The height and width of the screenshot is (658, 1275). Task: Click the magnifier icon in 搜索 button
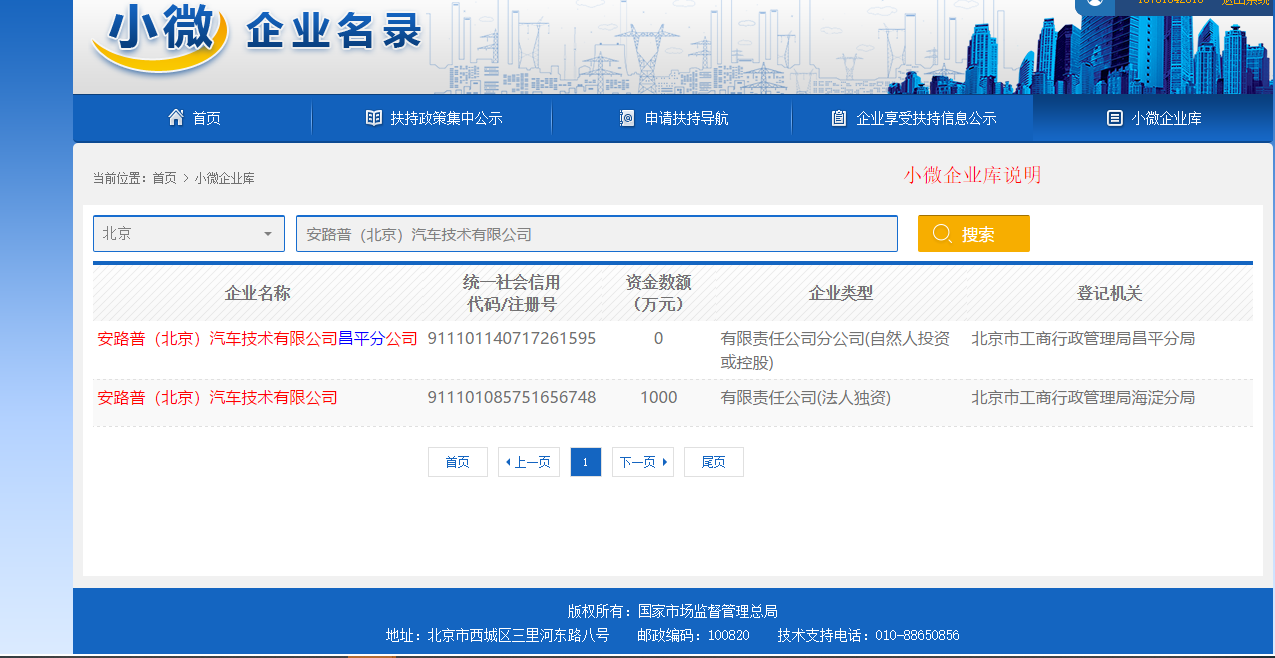[x=941, y=233]
